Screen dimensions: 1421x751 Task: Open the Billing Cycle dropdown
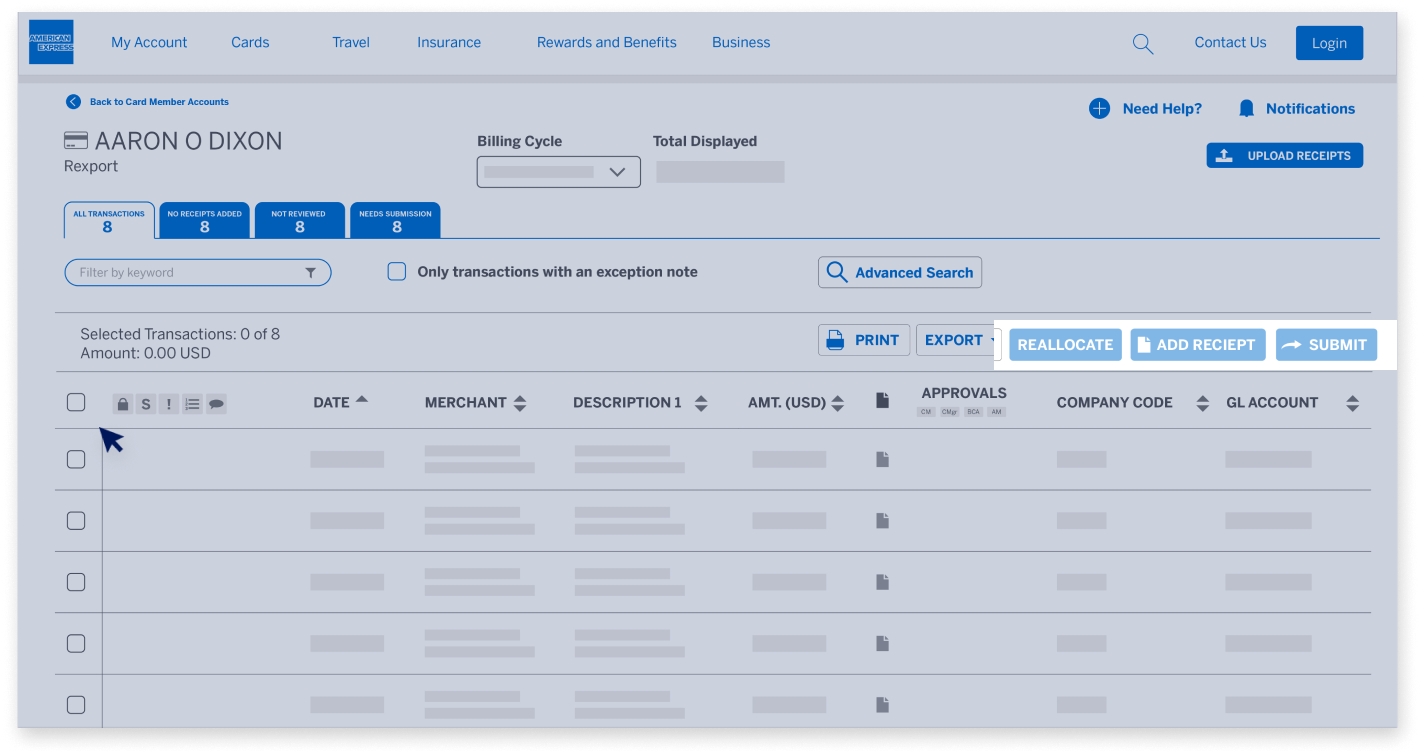[558, 172]
